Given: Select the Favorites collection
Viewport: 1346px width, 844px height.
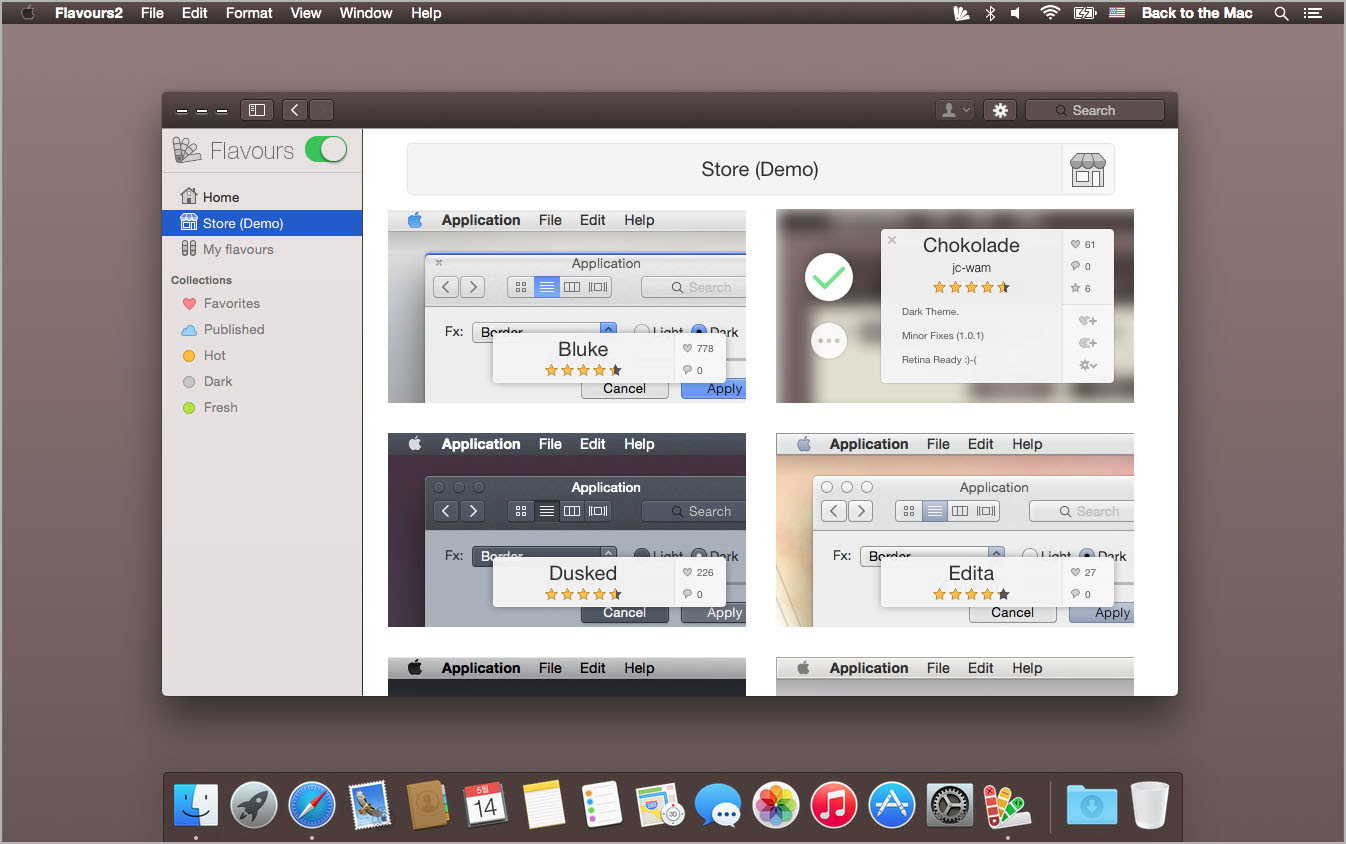Looking at the screenshot, I should (x=231, y=303).
